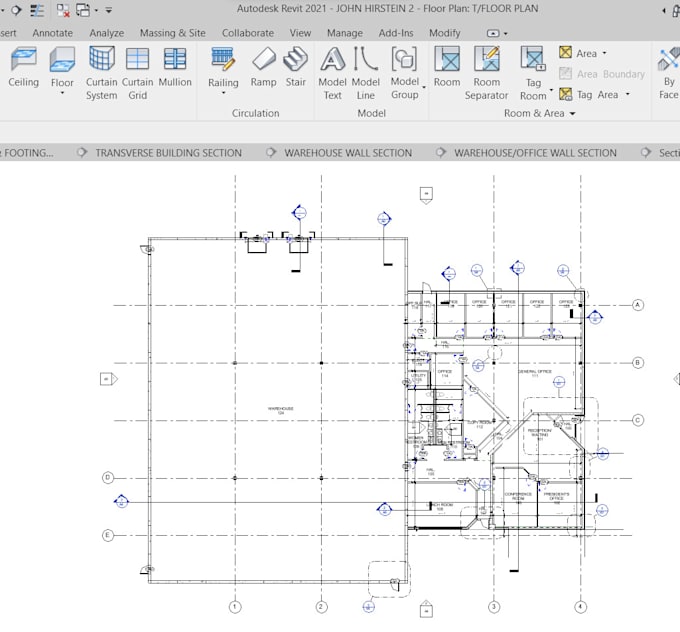Open the Tag Room dropdown arrow
The height and width of the screenshot is (632, 680).
click(x=551, y=90)
